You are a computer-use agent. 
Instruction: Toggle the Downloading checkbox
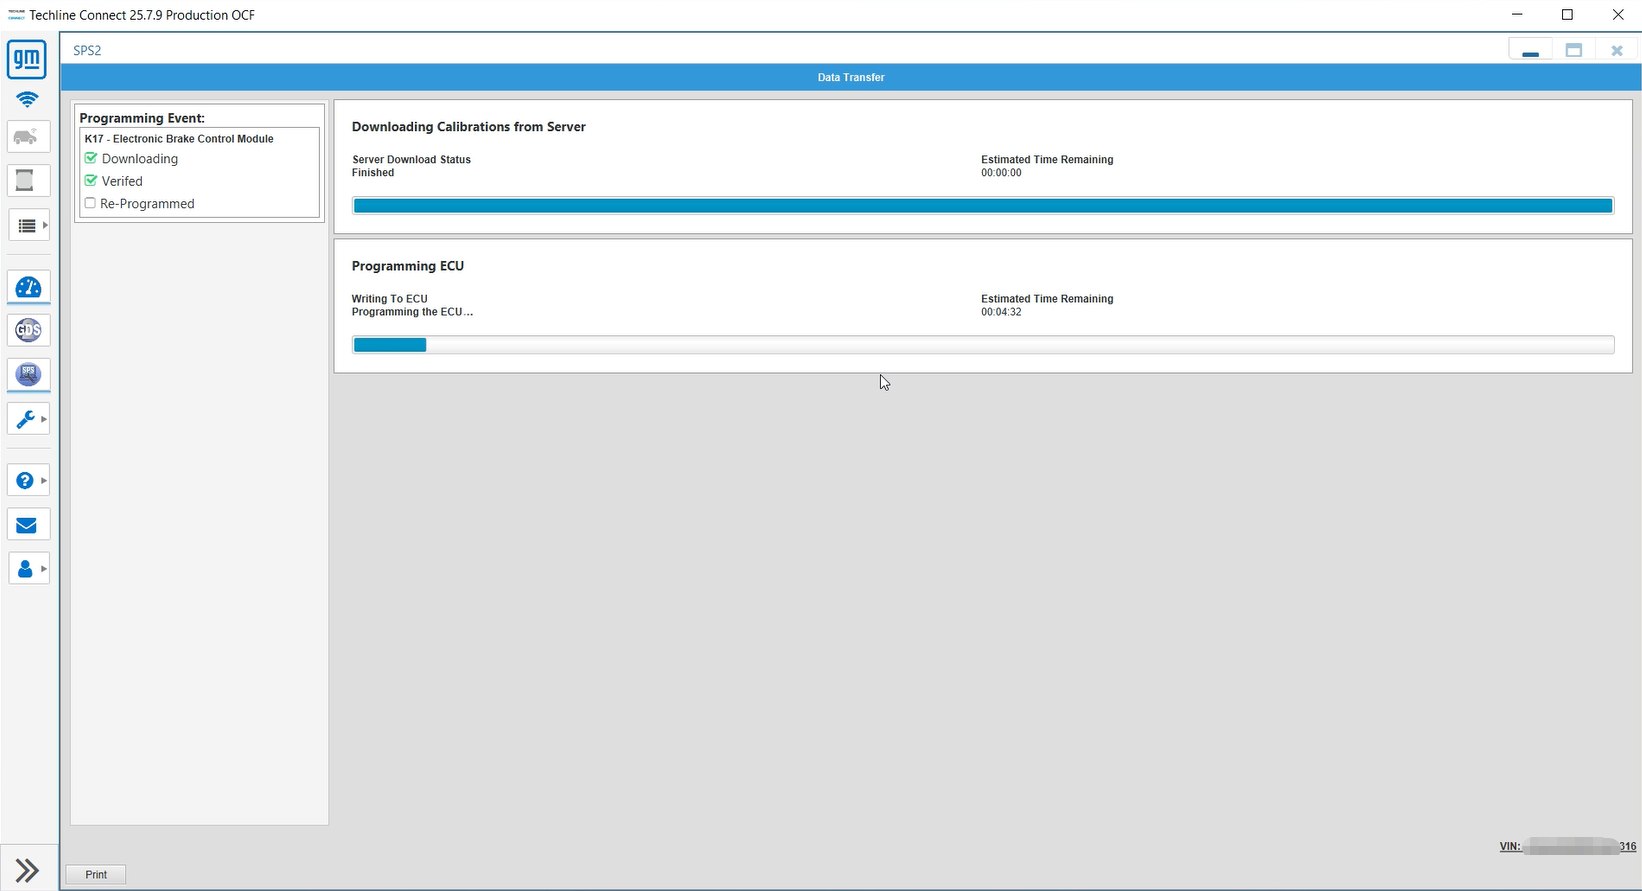point(91,159)
